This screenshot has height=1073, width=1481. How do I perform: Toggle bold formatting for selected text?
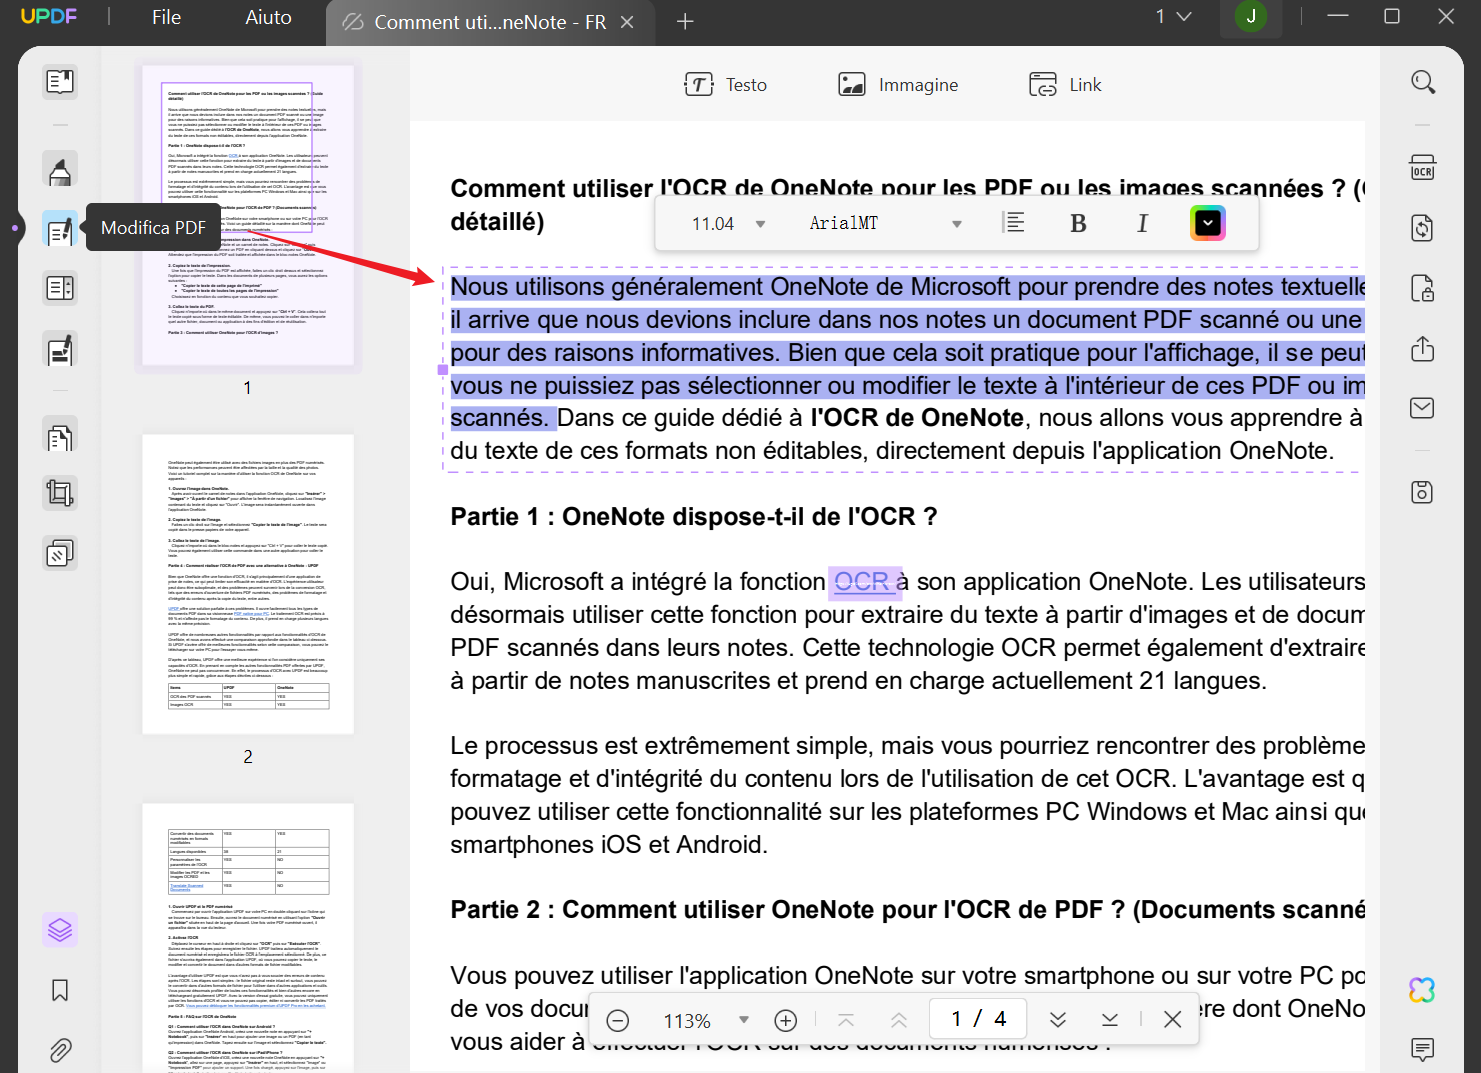1078,223
